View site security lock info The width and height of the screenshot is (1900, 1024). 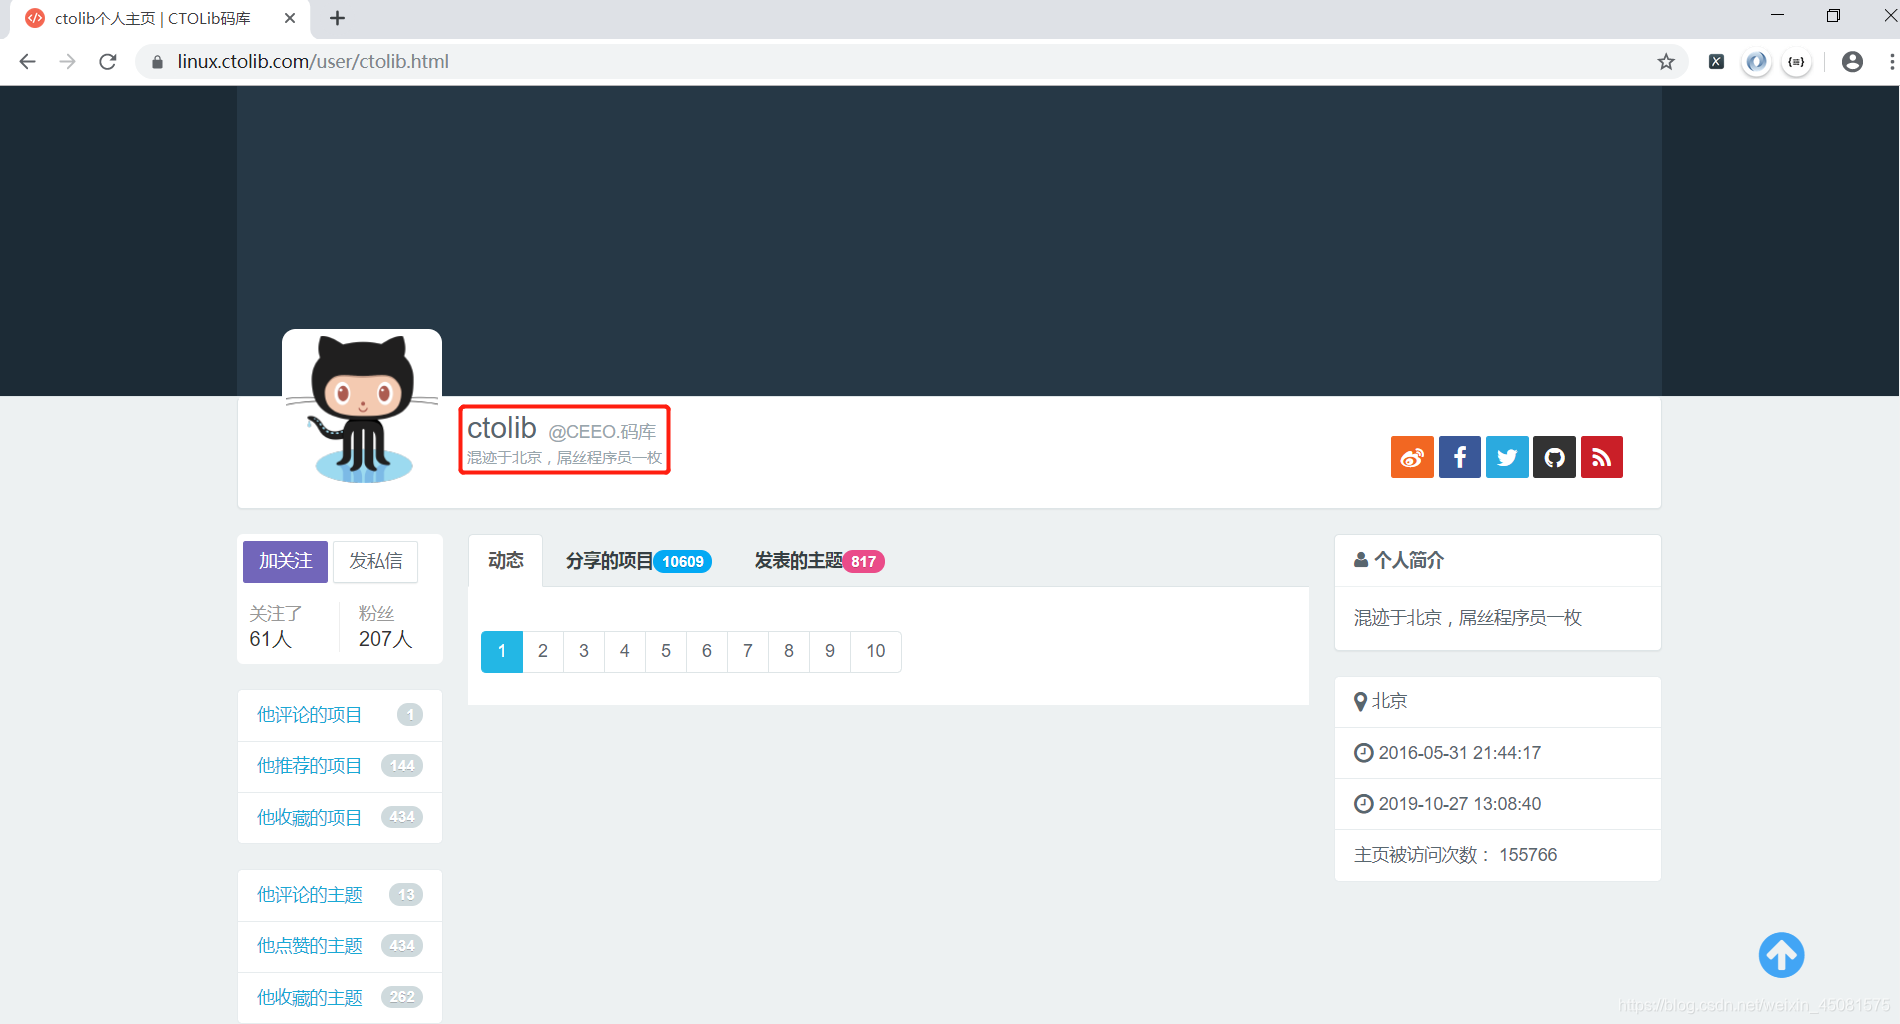tap(157, 61)
